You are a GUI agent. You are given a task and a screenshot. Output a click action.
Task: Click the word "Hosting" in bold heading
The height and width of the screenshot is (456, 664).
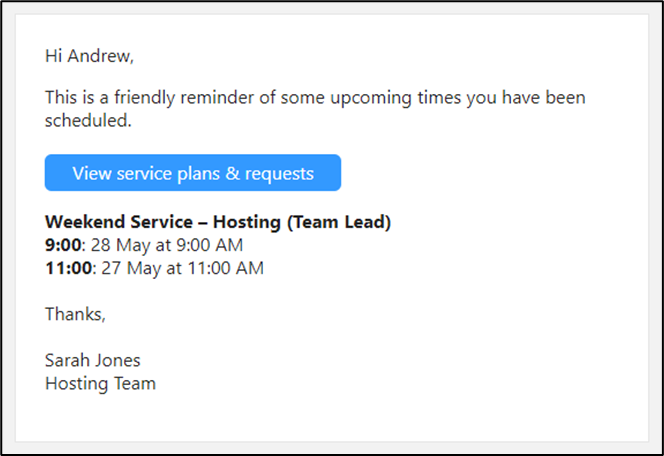tap(246, 222)
